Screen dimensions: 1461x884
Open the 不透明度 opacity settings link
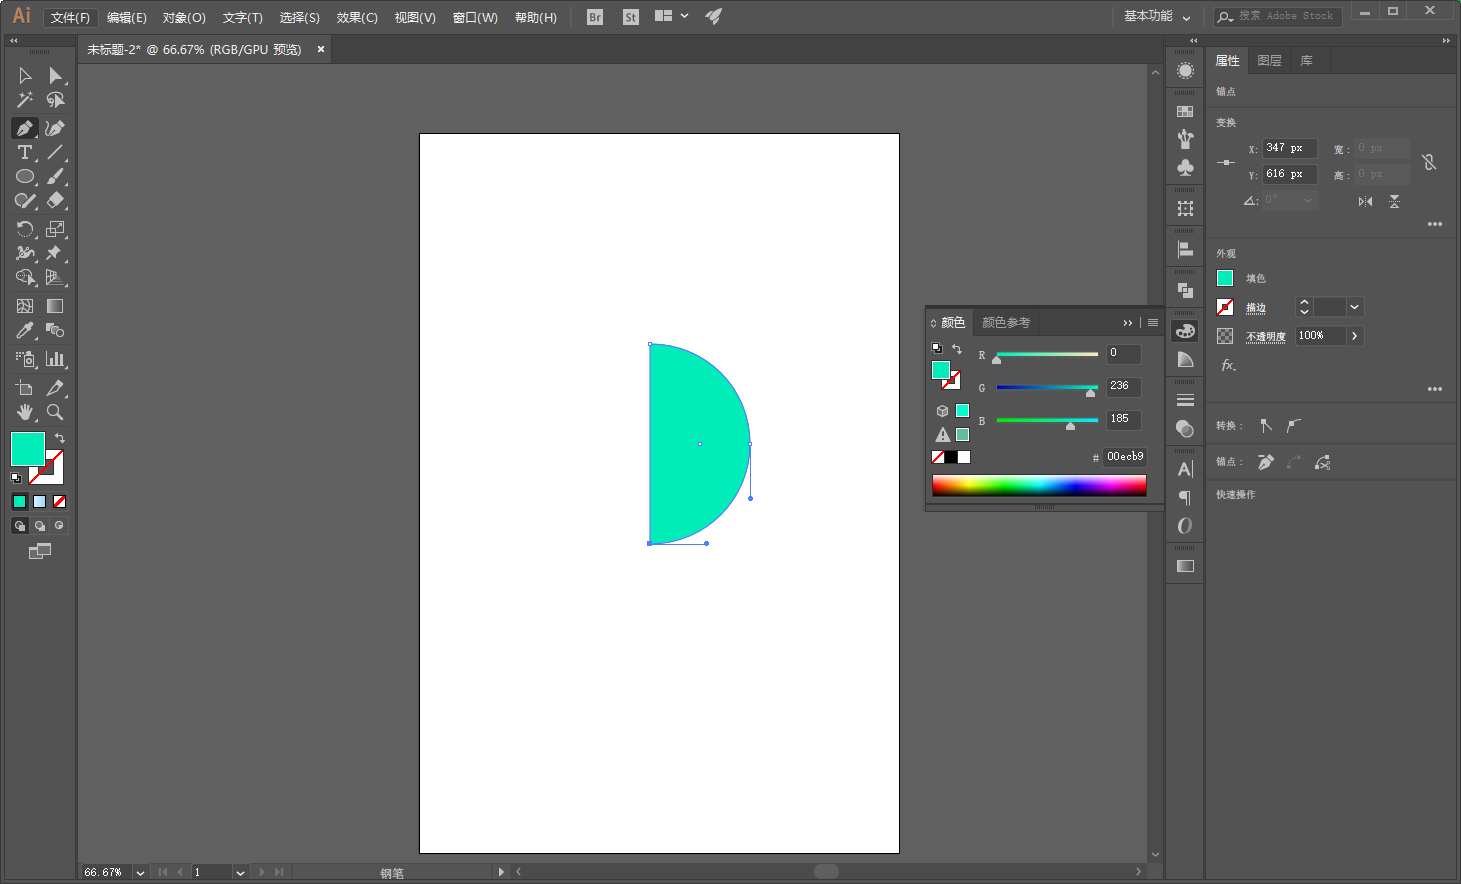tap(1266, 337)
